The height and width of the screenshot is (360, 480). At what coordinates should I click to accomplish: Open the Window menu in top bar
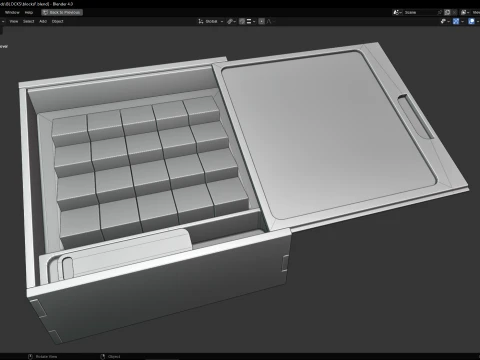point(12,12)
